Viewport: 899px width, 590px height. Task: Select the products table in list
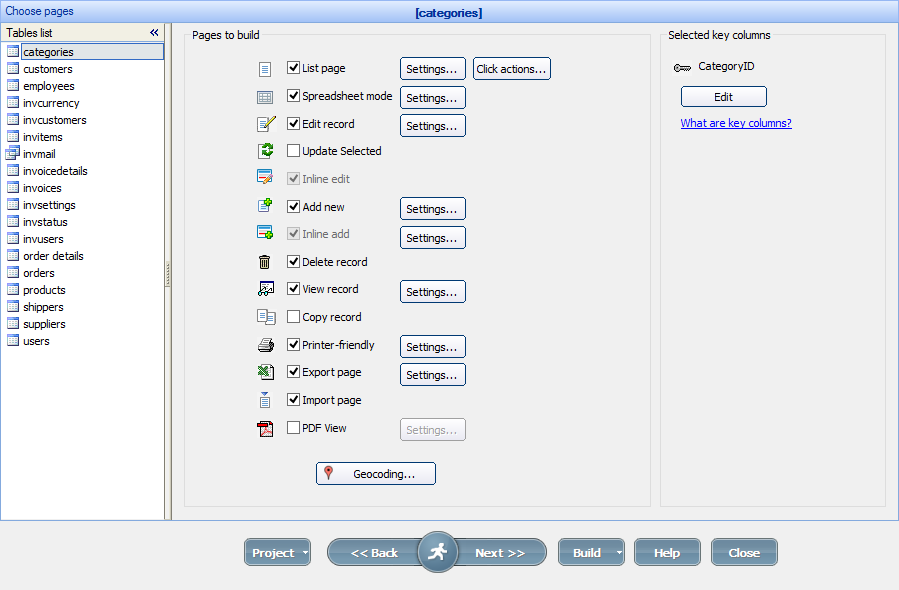click(x=44, y=290)
